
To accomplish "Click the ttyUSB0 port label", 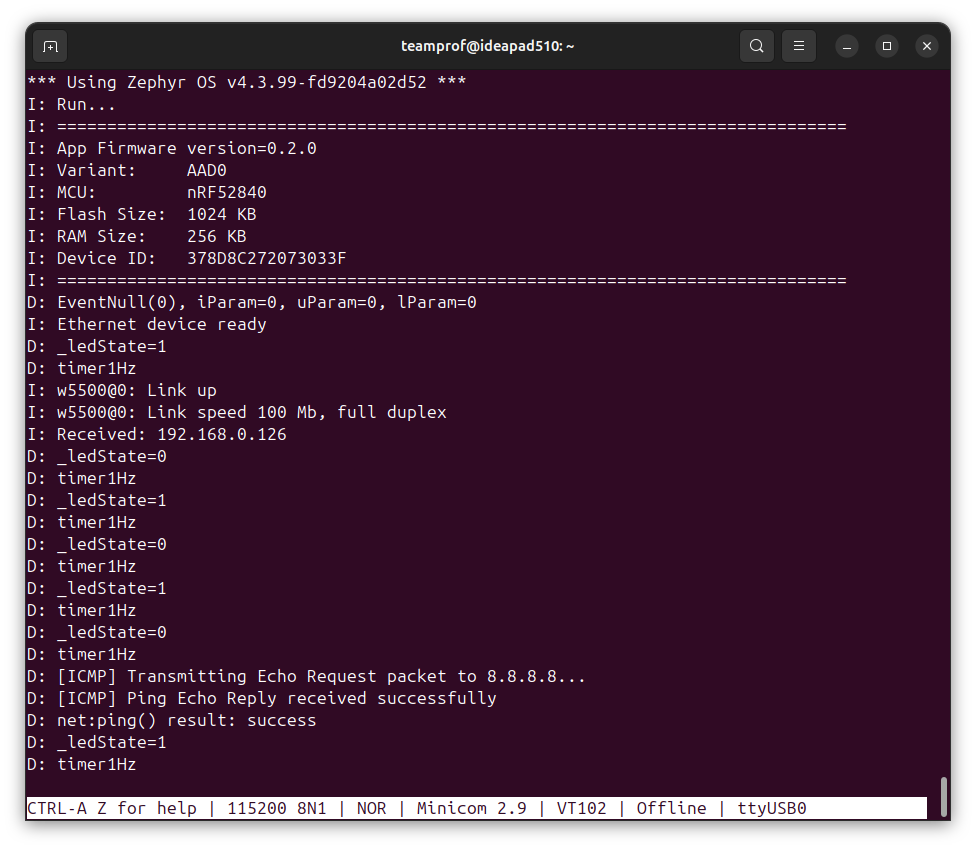I will [772, 808].
